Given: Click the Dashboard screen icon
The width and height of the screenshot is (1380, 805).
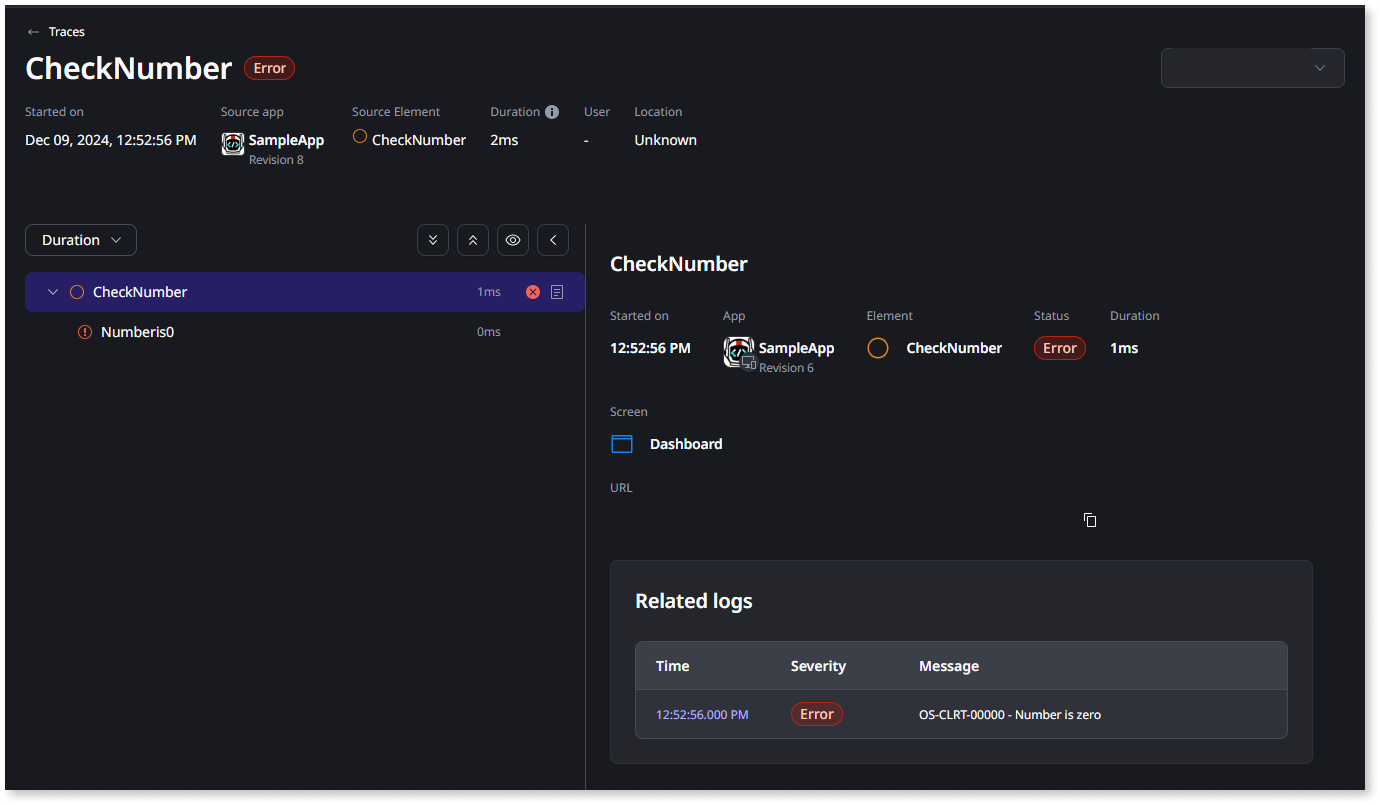Looking at the screenshot, I should (x=622, y=444).
